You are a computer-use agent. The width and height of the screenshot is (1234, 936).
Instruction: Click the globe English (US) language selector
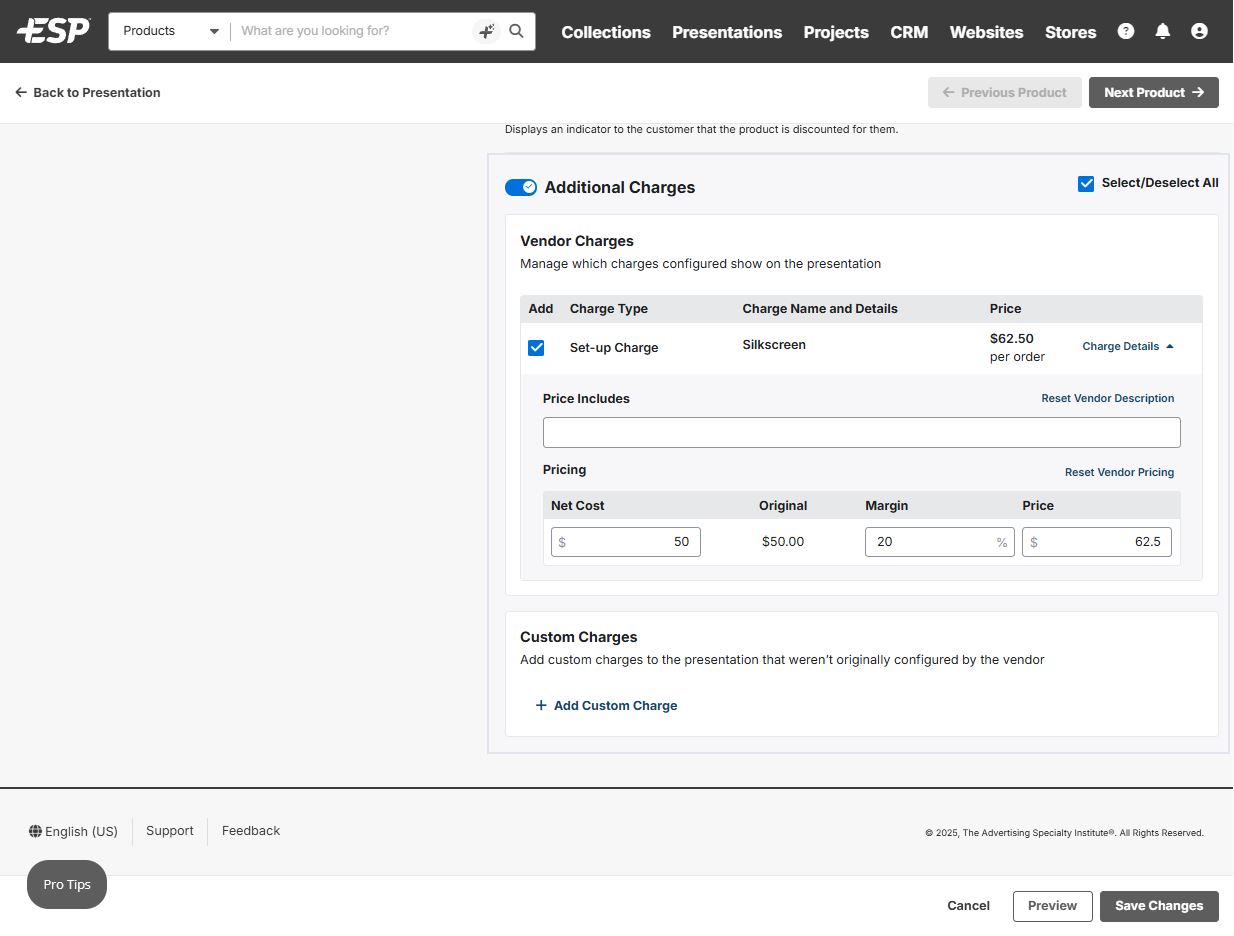[74, 831]
